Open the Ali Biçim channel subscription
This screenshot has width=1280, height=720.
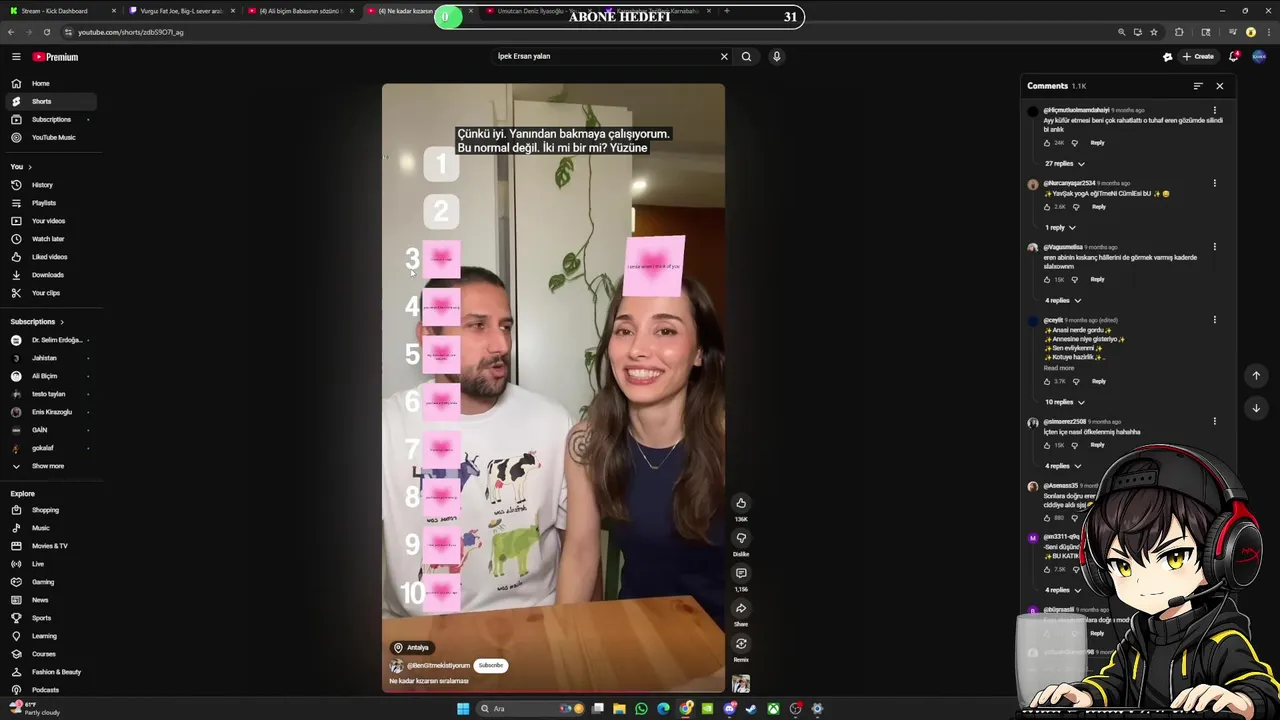click(x=50, y=376)
